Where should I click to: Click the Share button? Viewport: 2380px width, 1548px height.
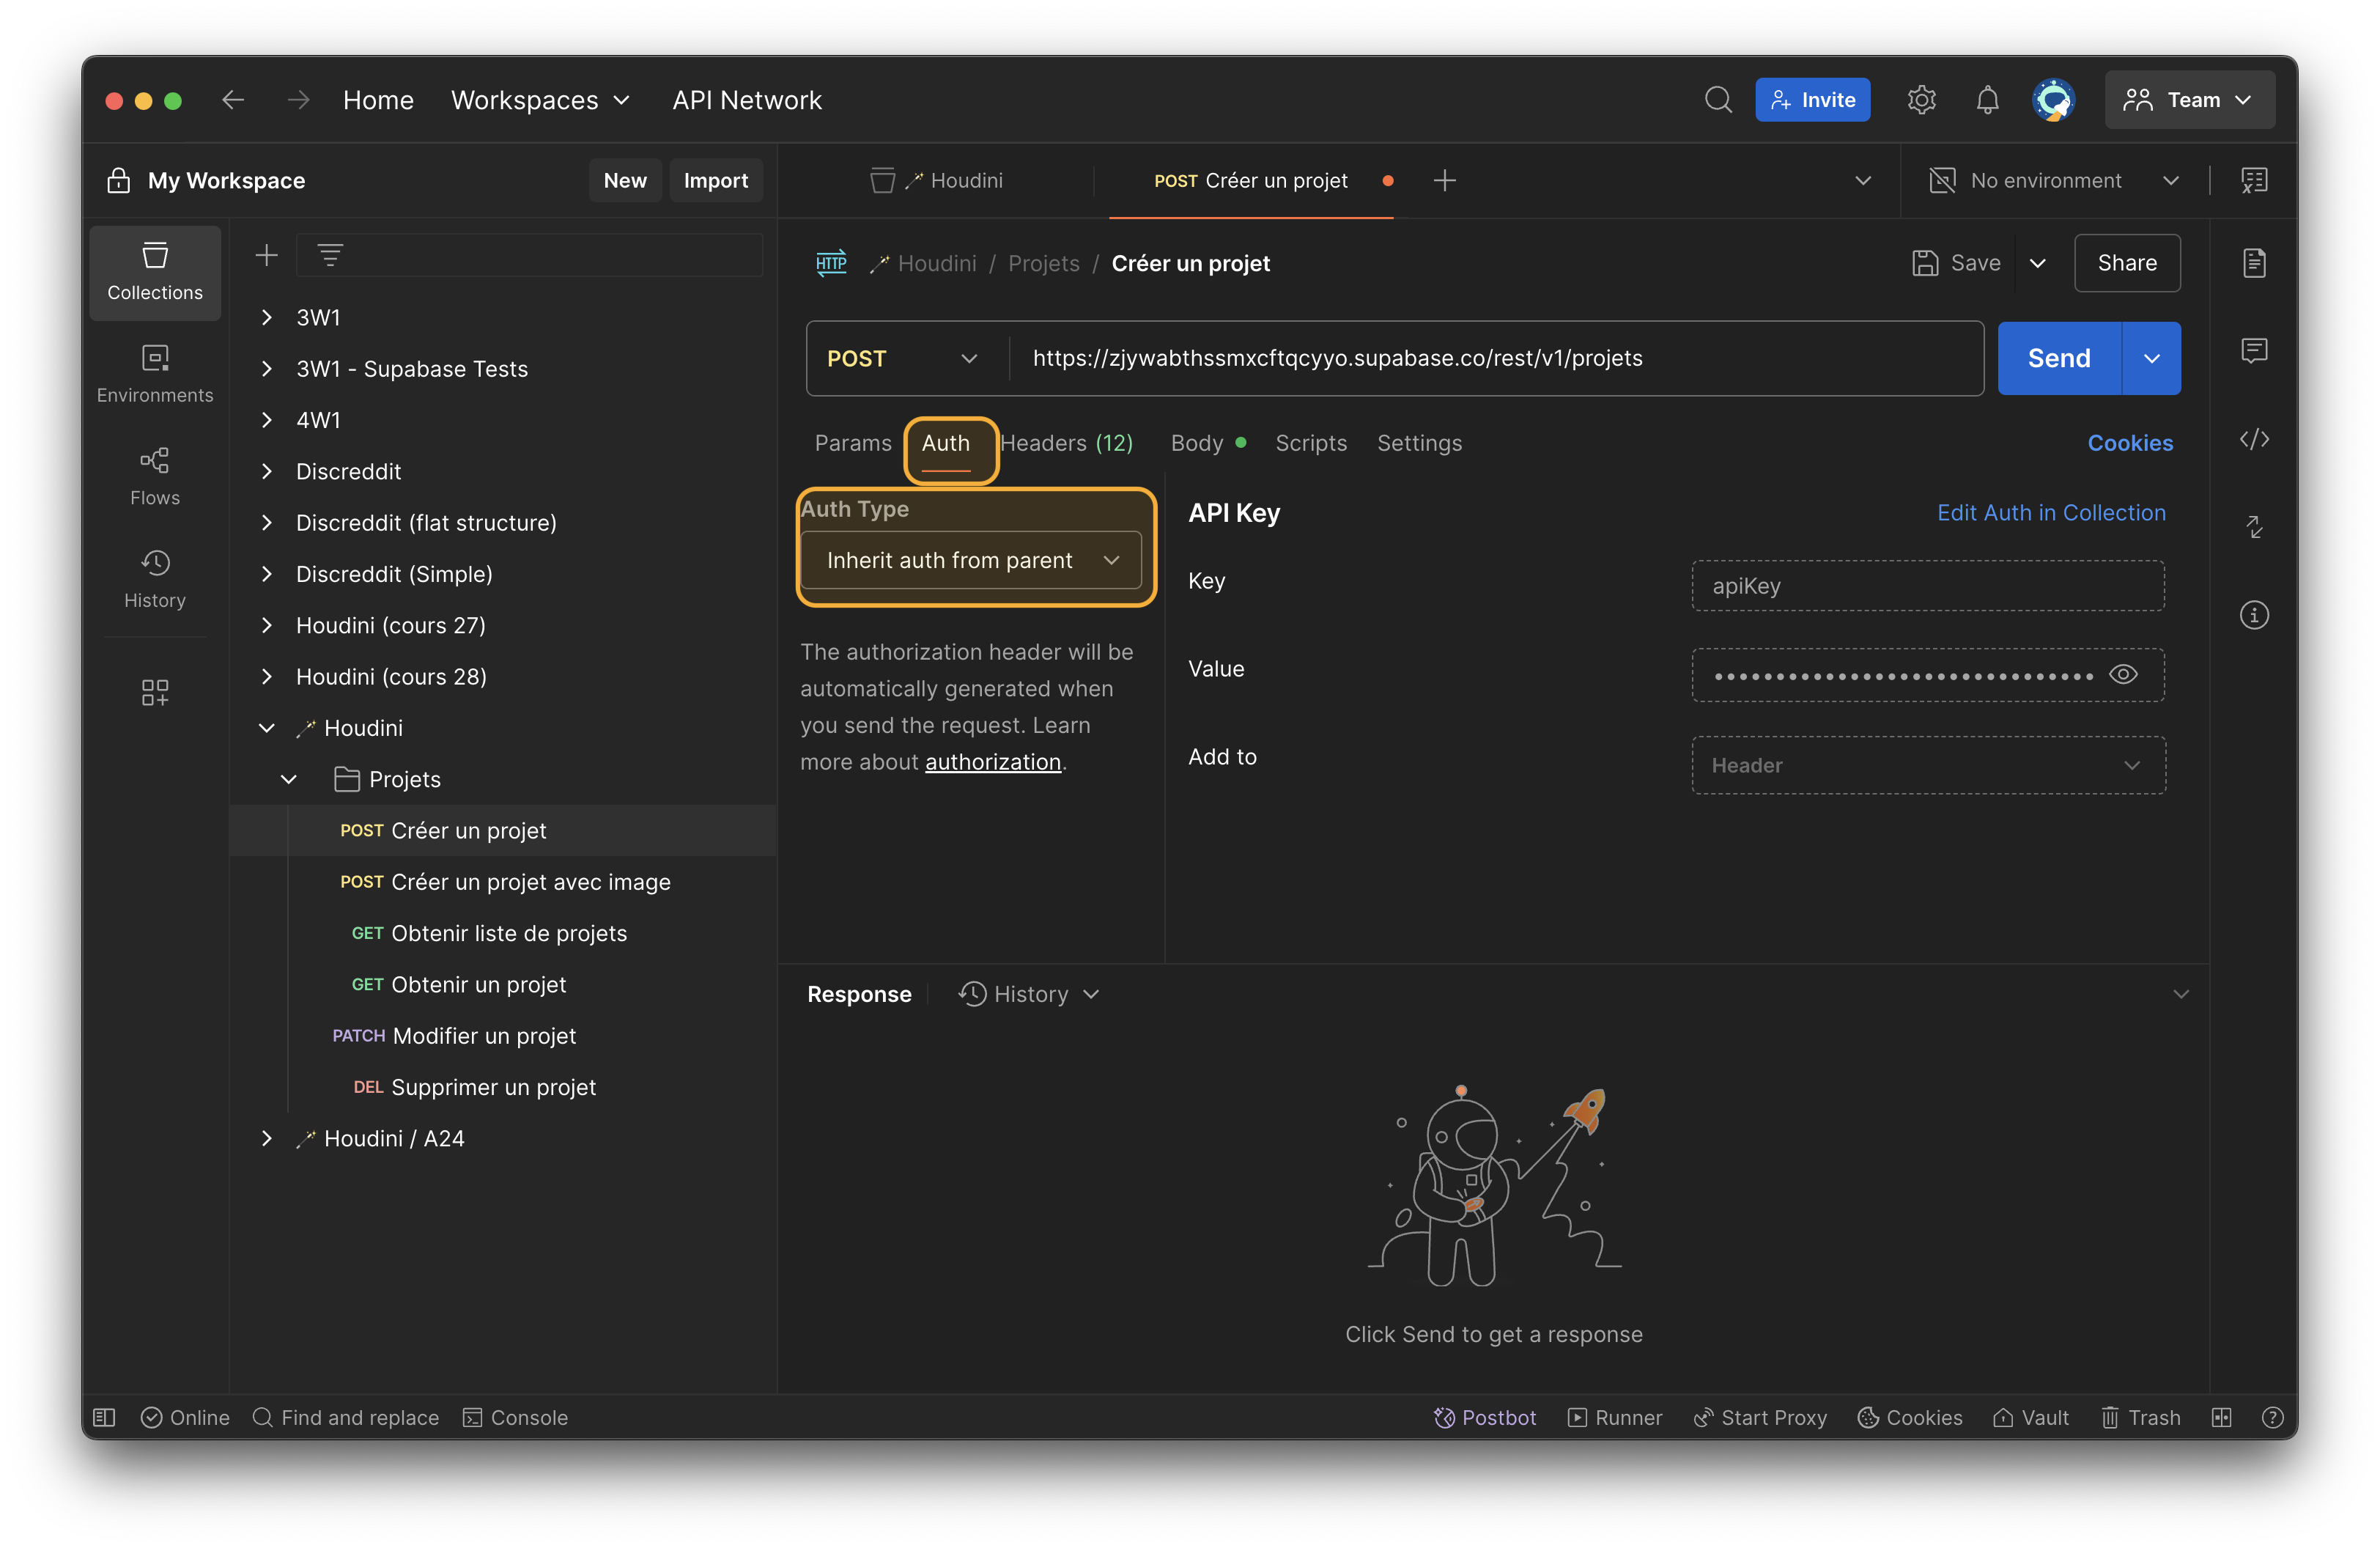2126,263
